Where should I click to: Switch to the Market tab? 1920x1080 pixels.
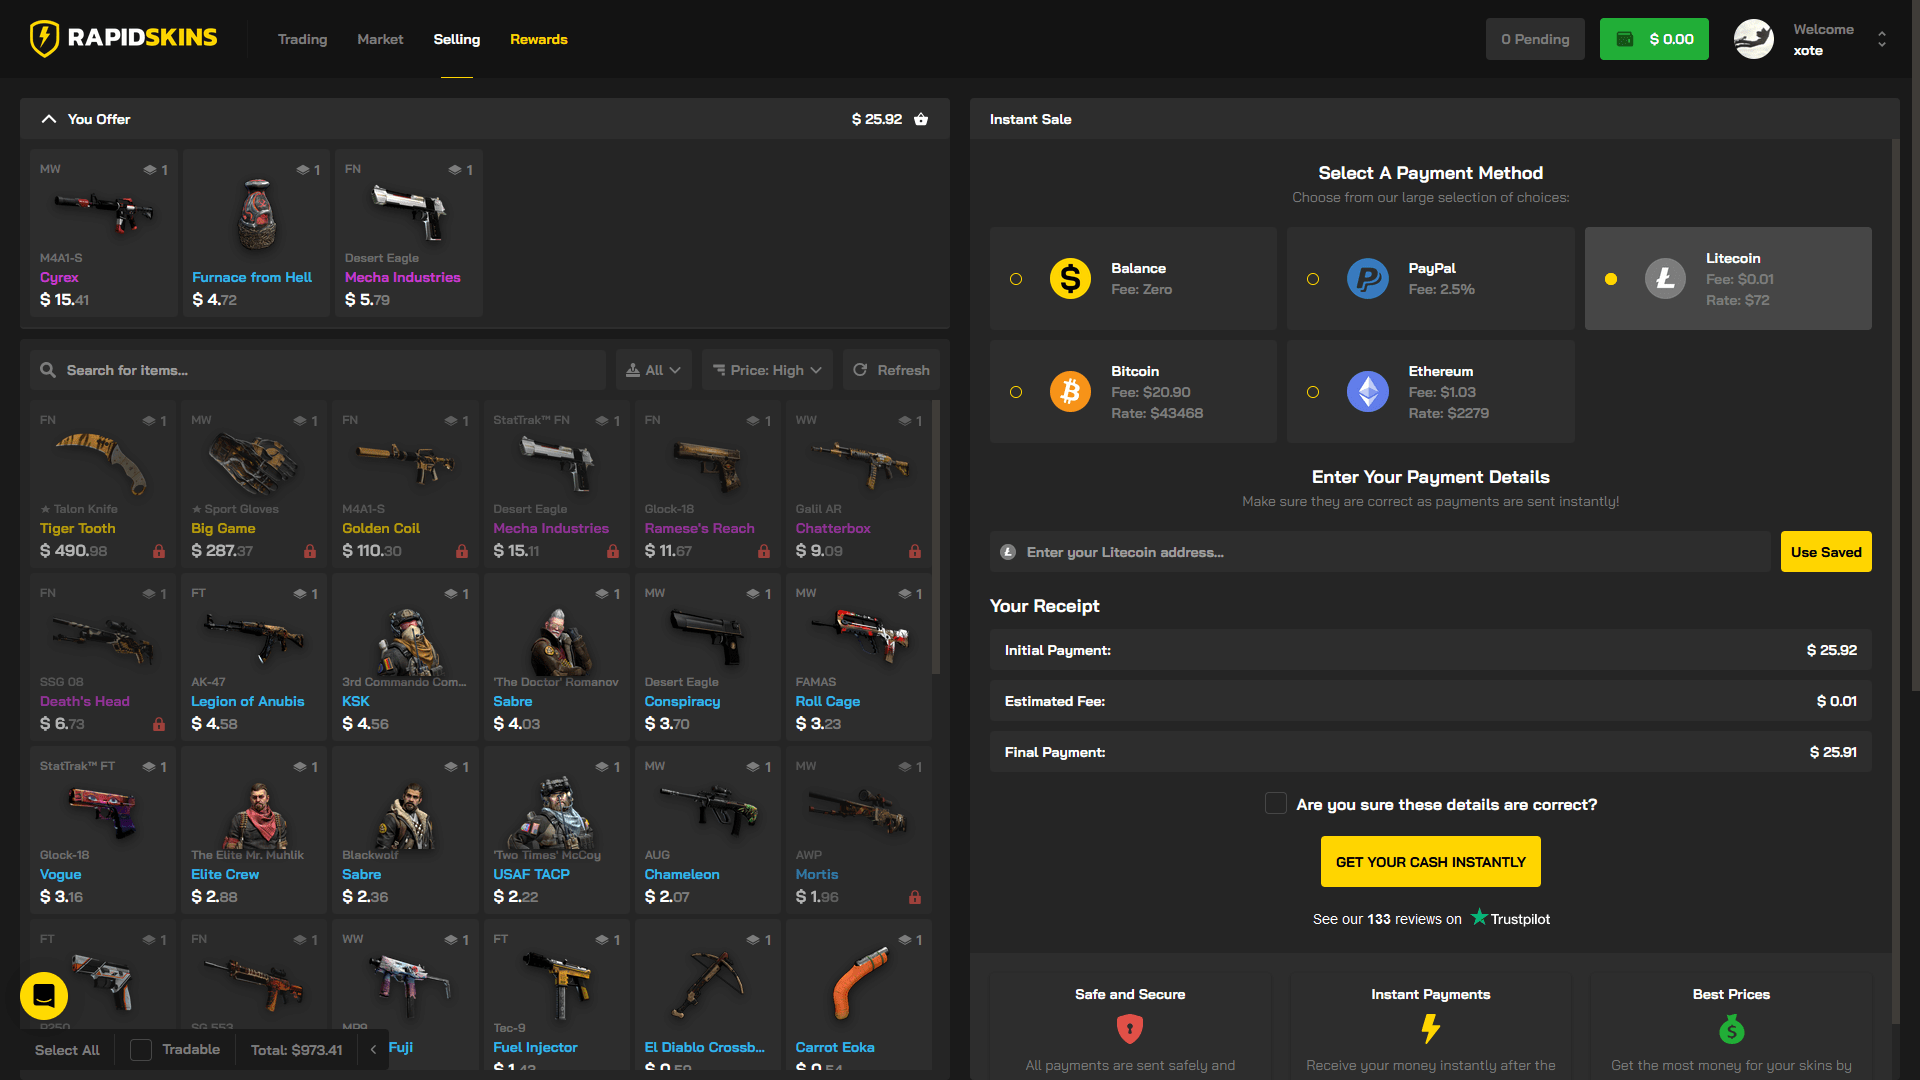(380, 39)
